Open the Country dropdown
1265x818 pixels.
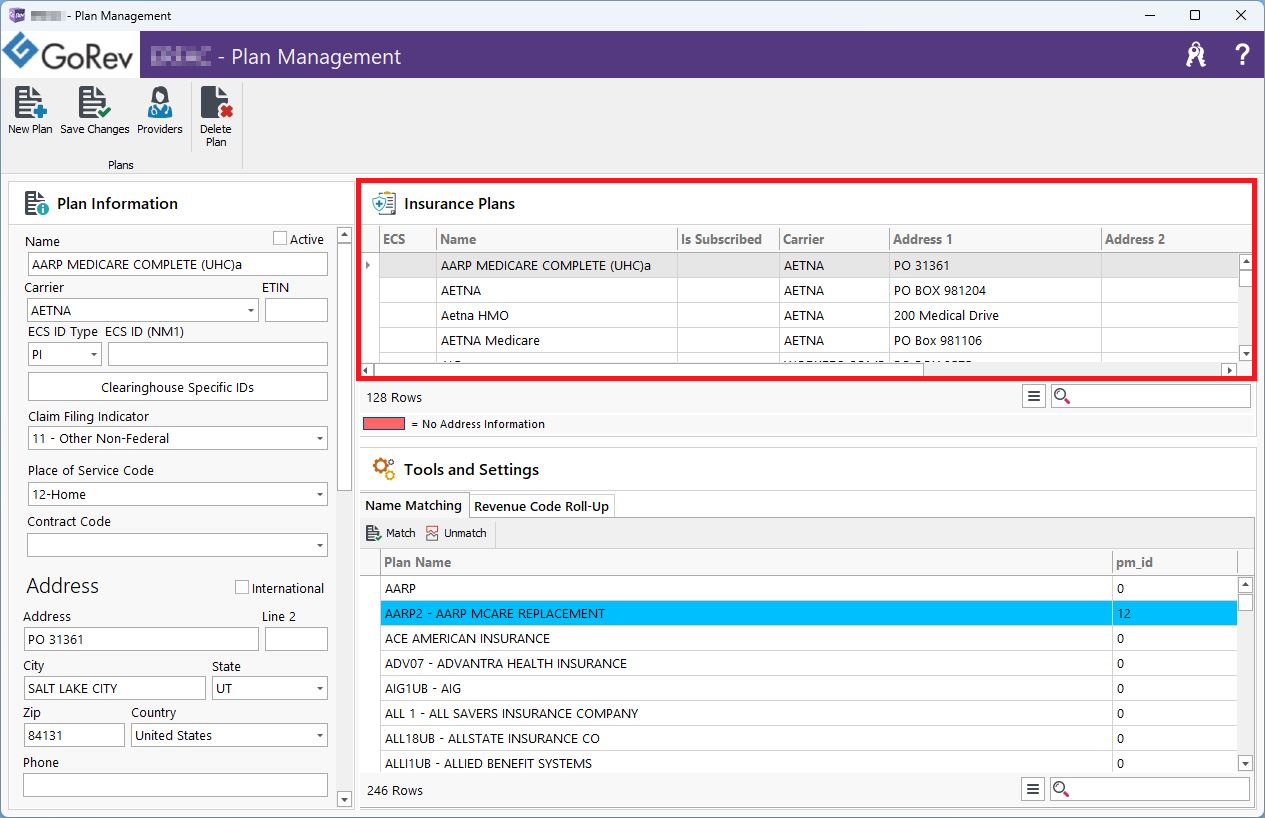pyautogui.click(x=320, y=735)
